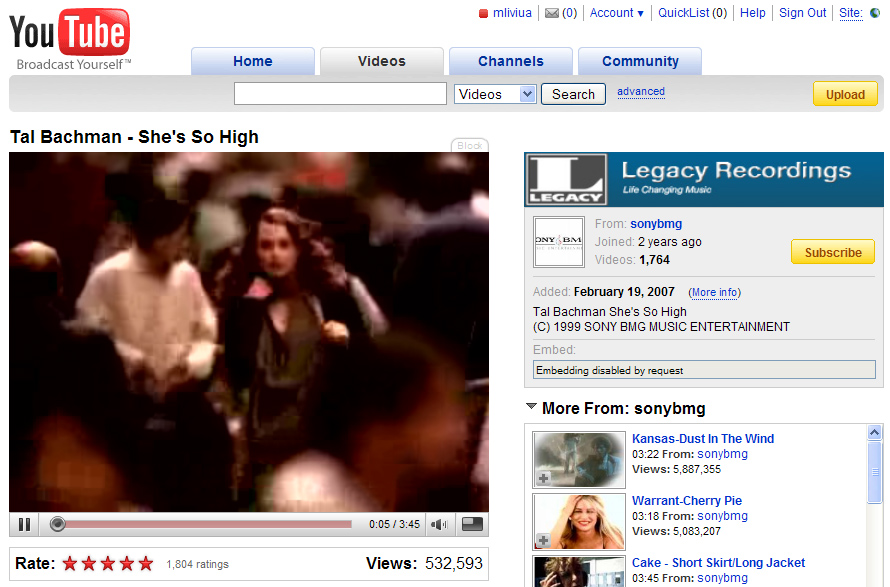Click the Site: link
This screenshot has height=587, width=890.
coord(850,13)
